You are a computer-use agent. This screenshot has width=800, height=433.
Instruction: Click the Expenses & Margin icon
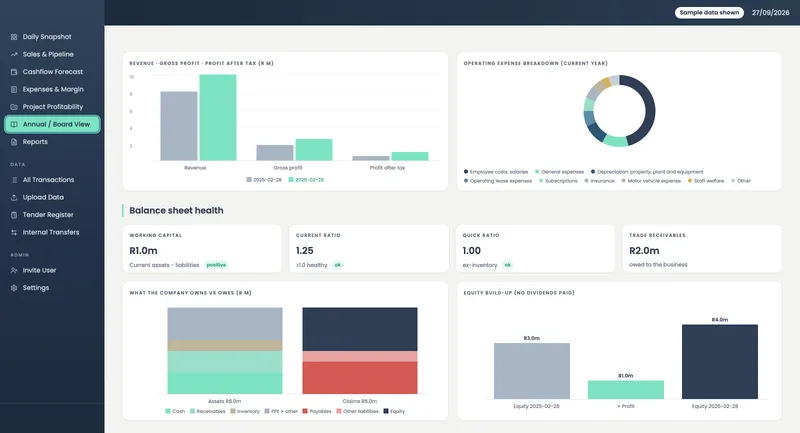(14, 89)
